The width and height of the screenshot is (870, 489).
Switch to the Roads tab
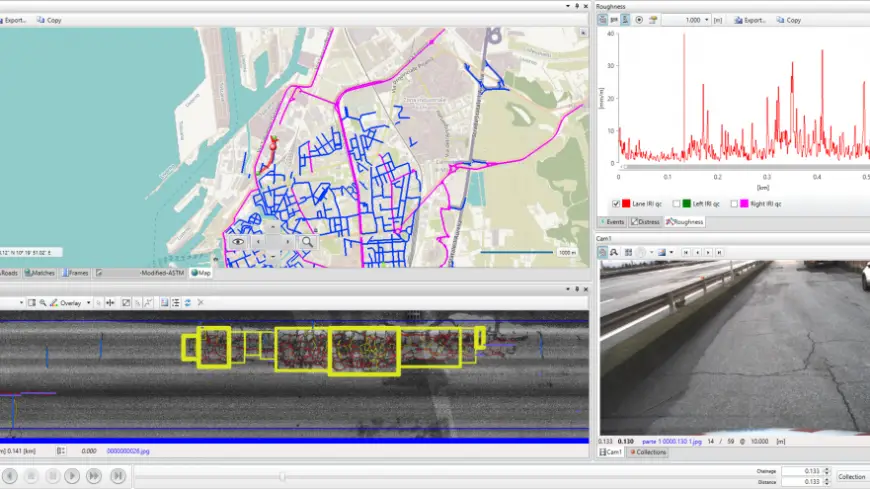click(x=9, y=273)
